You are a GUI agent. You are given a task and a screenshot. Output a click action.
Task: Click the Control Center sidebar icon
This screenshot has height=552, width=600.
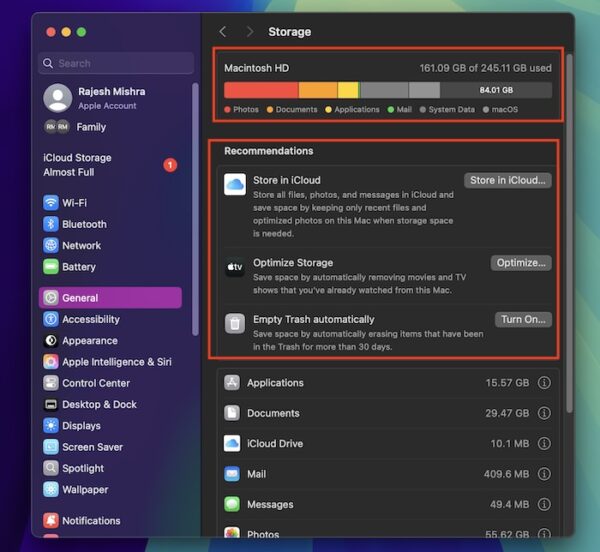pyautogui.click(x=51, y=383)
